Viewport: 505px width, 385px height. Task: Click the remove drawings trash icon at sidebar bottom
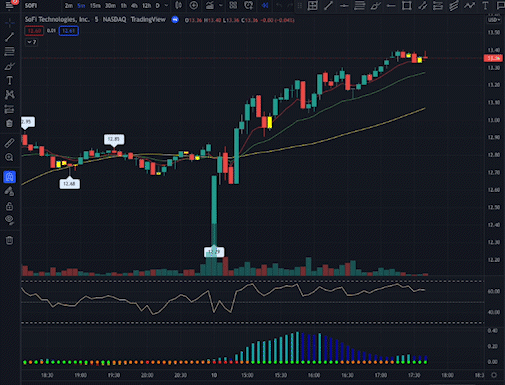(x=9, y=240)
